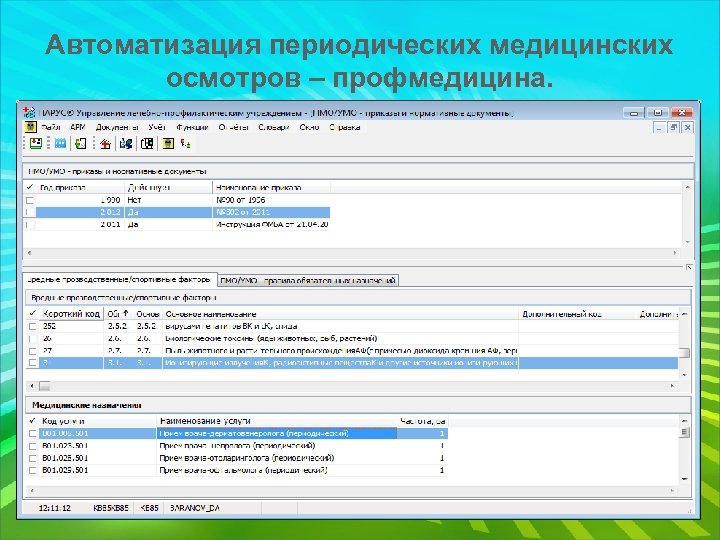
Task: Click the Parus app icon in title bar
Action: coord(29,112)
